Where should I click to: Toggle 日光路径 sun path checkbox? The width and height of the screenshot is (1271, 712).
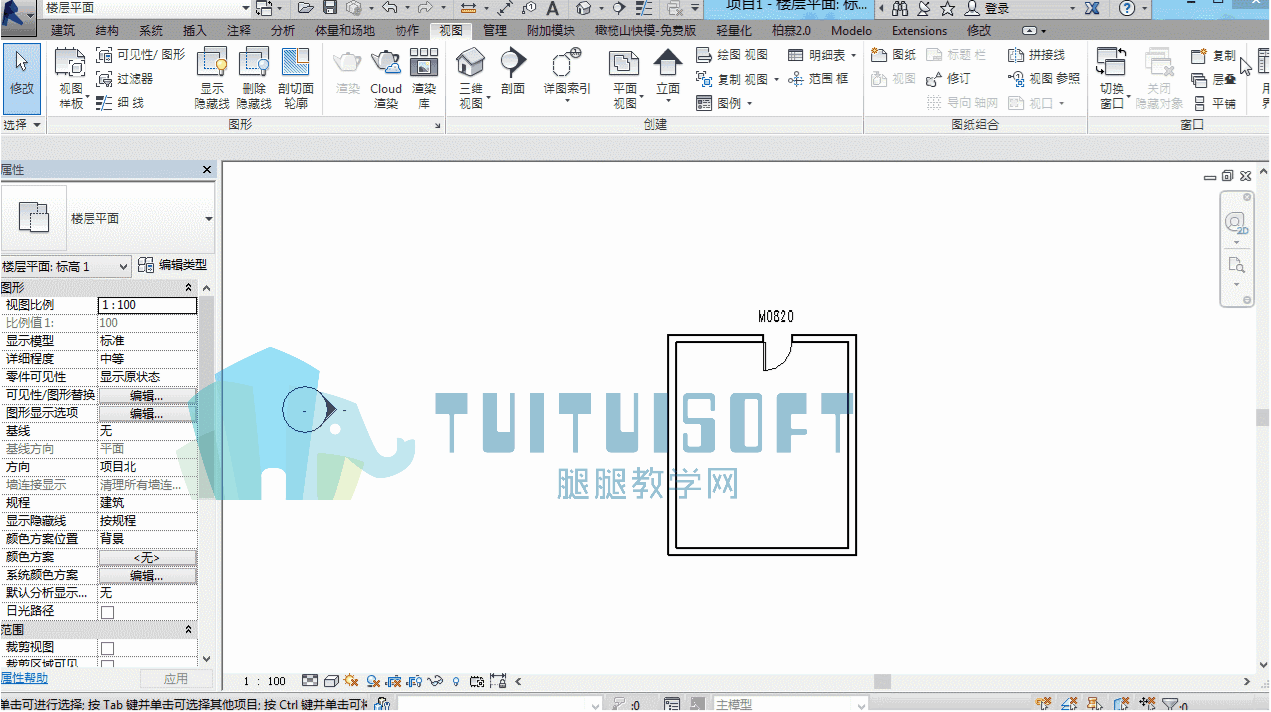[x=108, y=612]
